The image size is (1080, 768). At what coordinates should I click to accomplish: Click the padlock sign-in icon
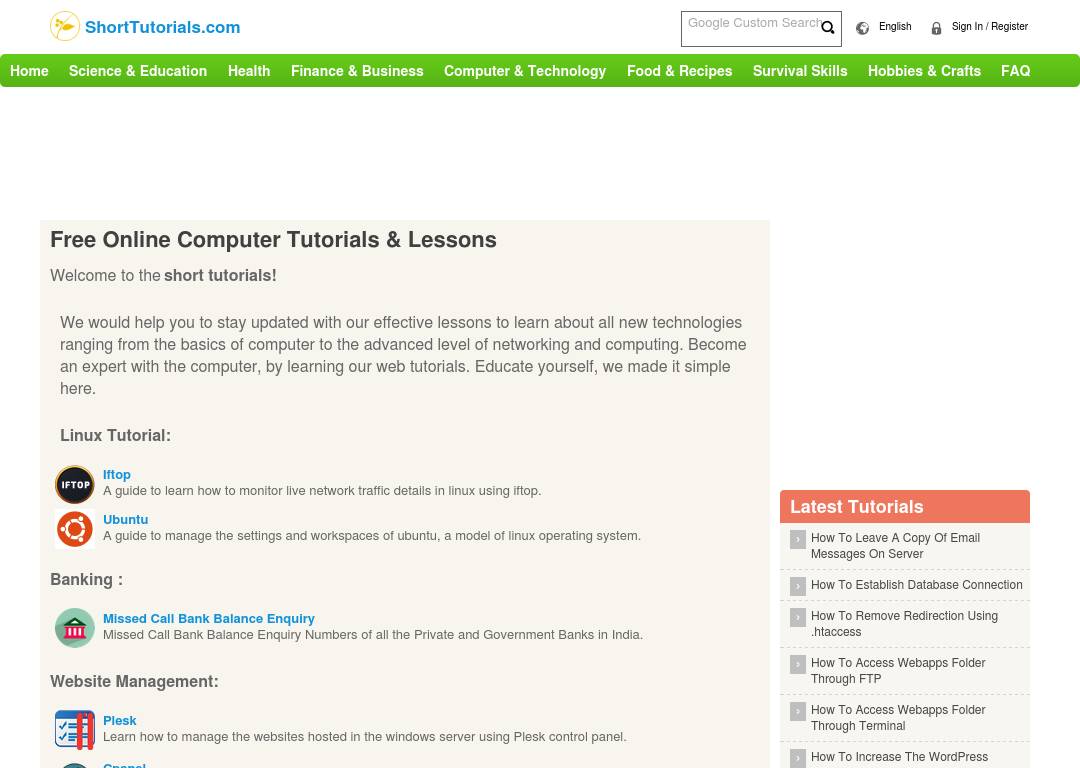tap(936, 28)
